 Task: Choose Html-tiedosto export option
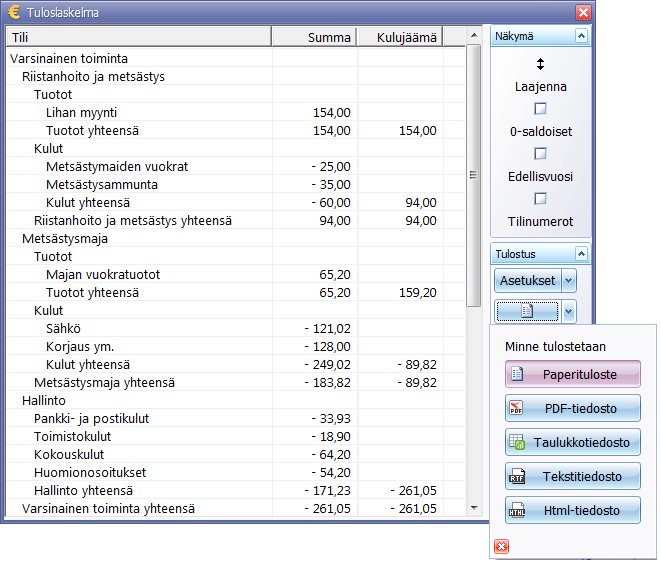(573, 510)
